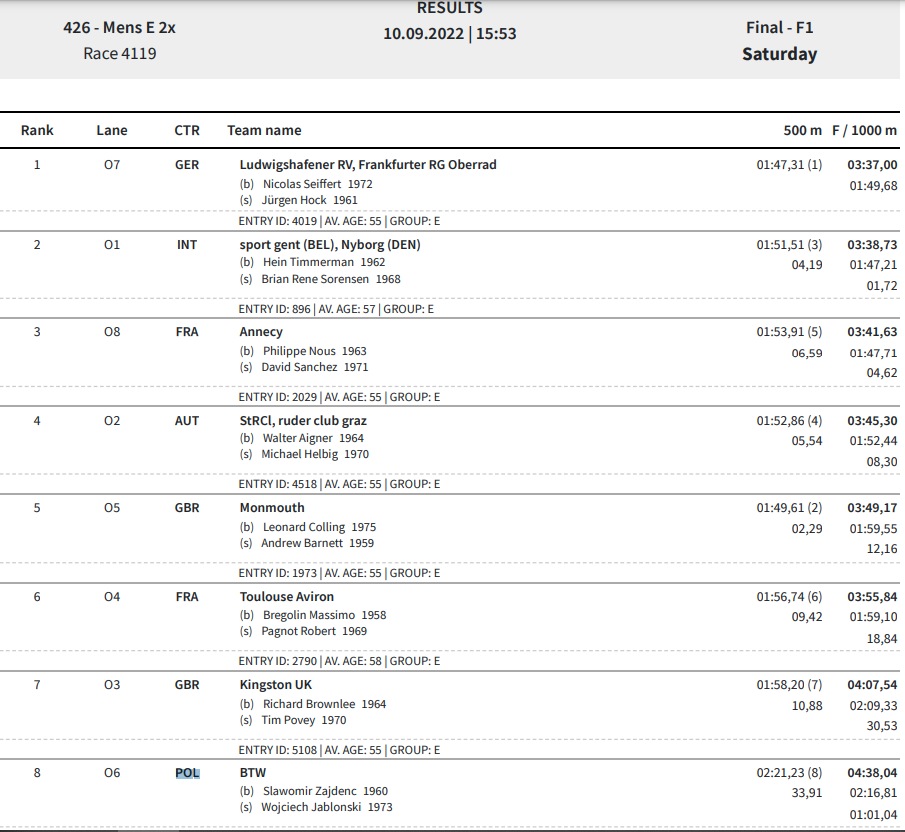Click the StRCl, ruder club graz team
905x832 pixels.
pos(303,421)
